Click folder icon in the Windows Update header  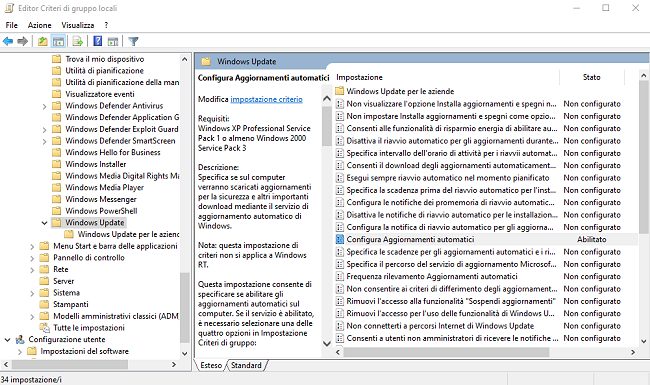206,62
